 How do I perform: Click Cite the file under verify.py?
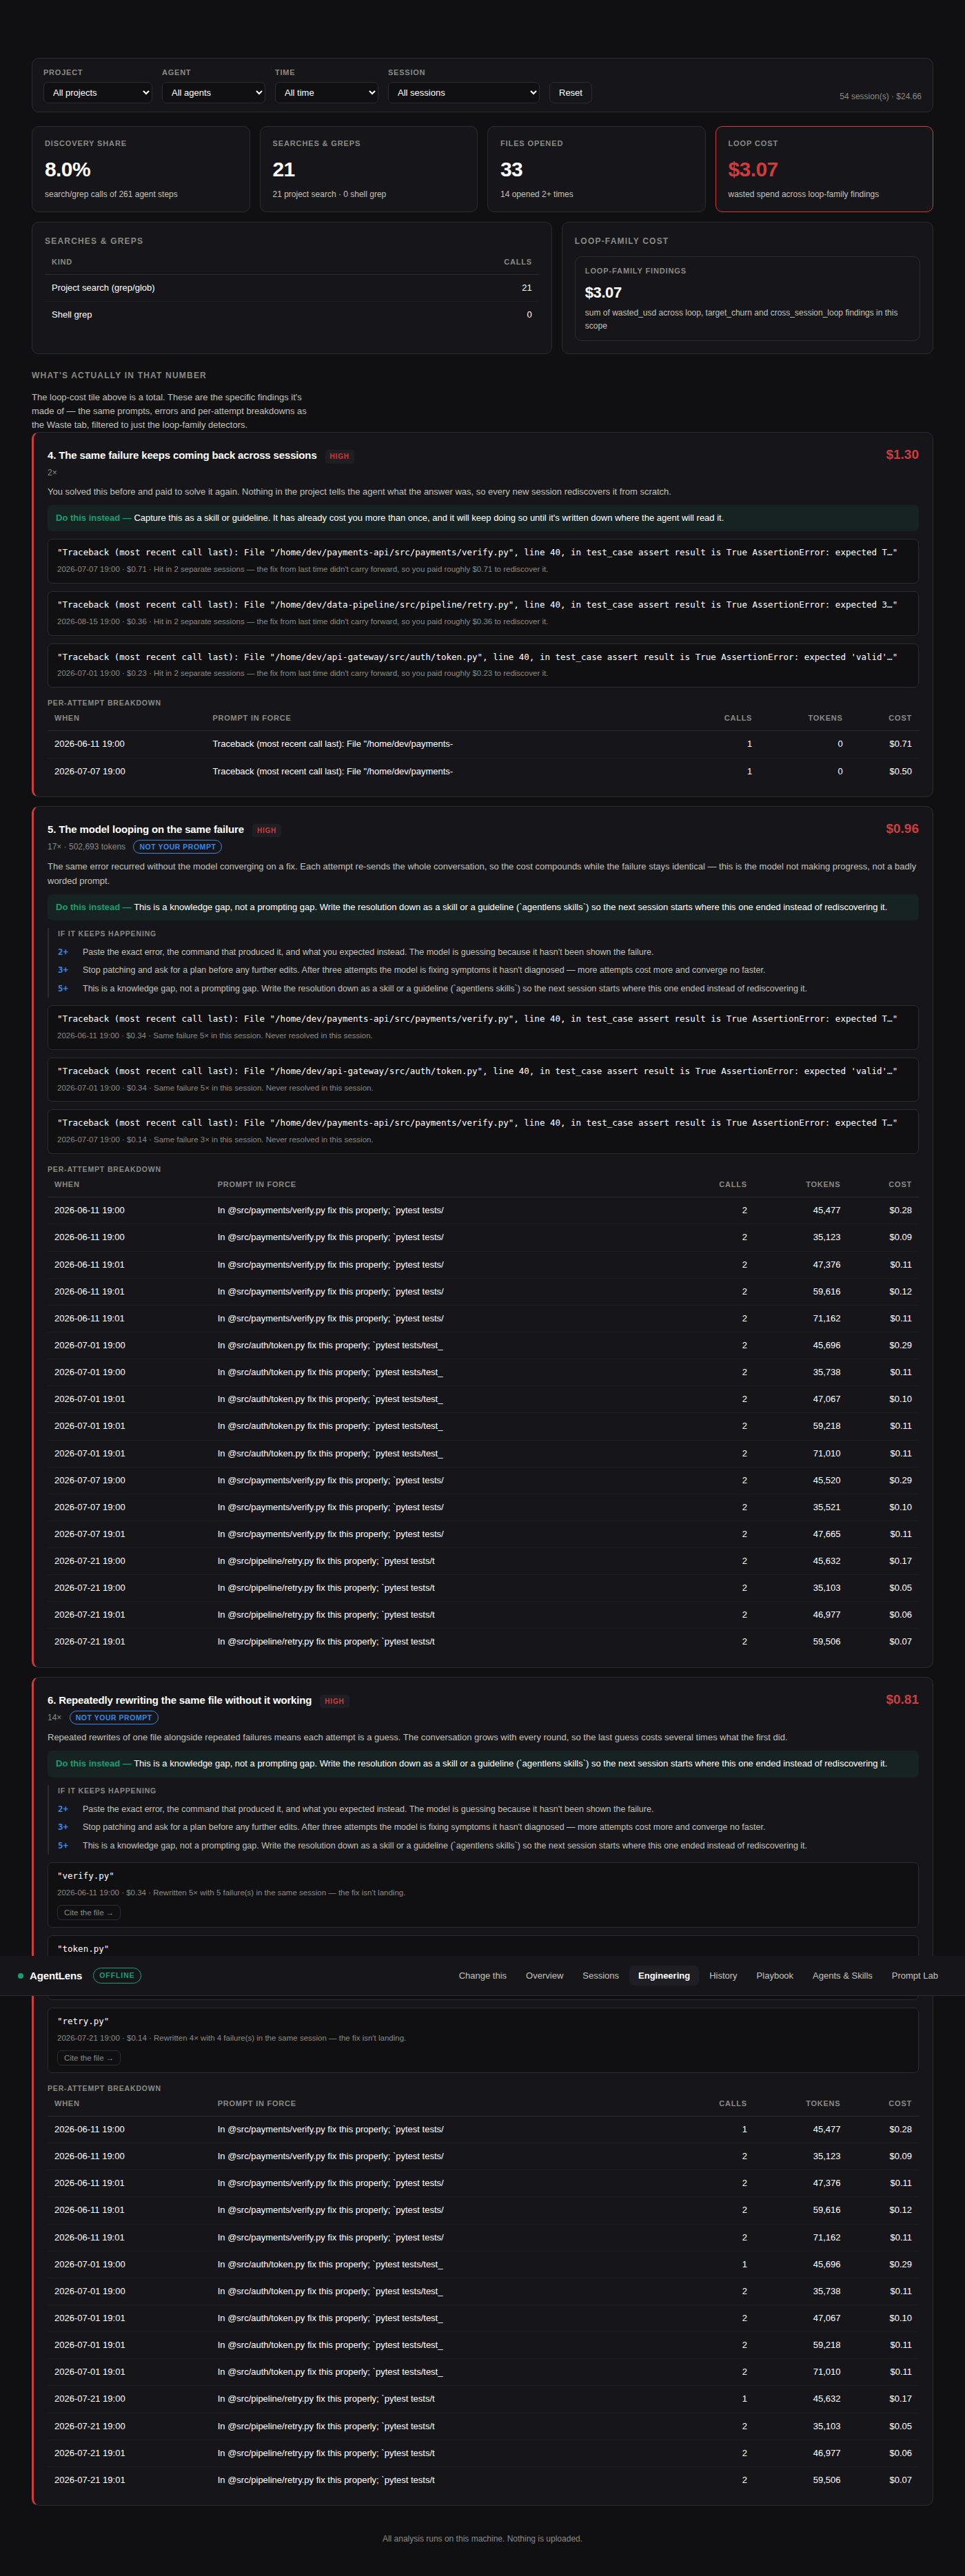point(88,1913)
